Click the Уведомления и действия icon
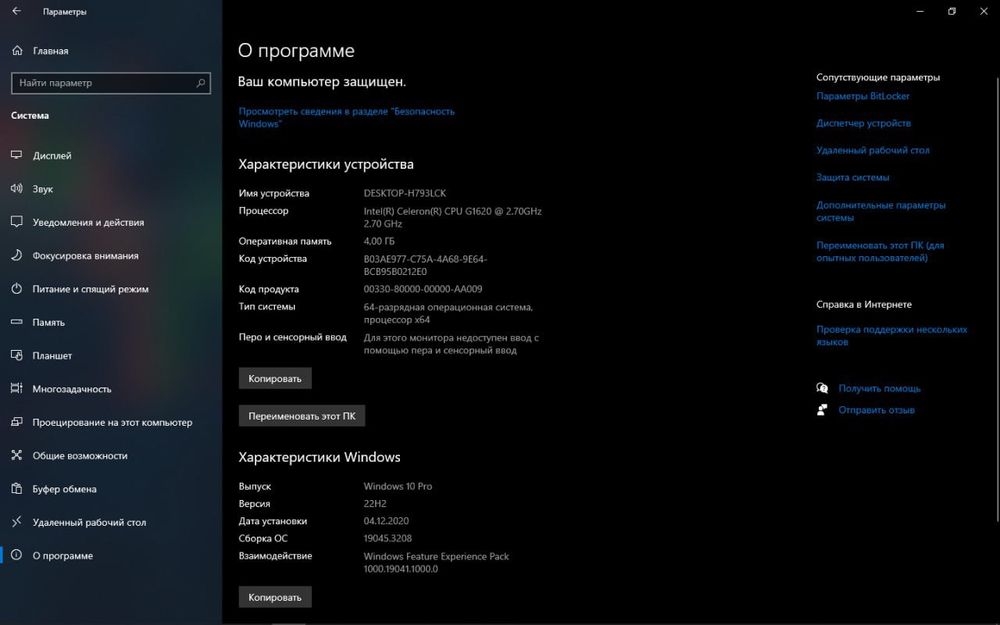This screenshot has height=625, width=1000. coord(17,222)
